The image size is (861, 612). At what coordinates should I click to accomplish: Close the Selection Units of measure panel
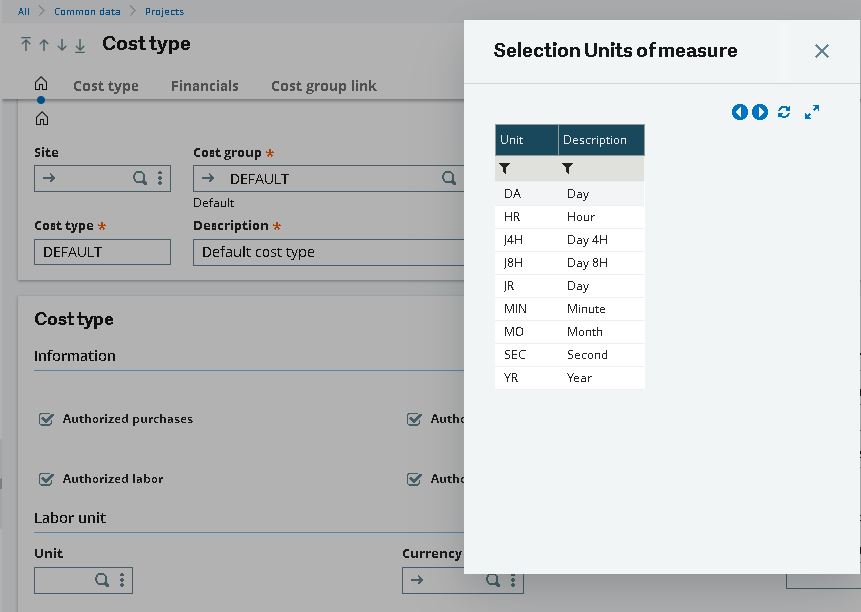(x=821, y=51)
